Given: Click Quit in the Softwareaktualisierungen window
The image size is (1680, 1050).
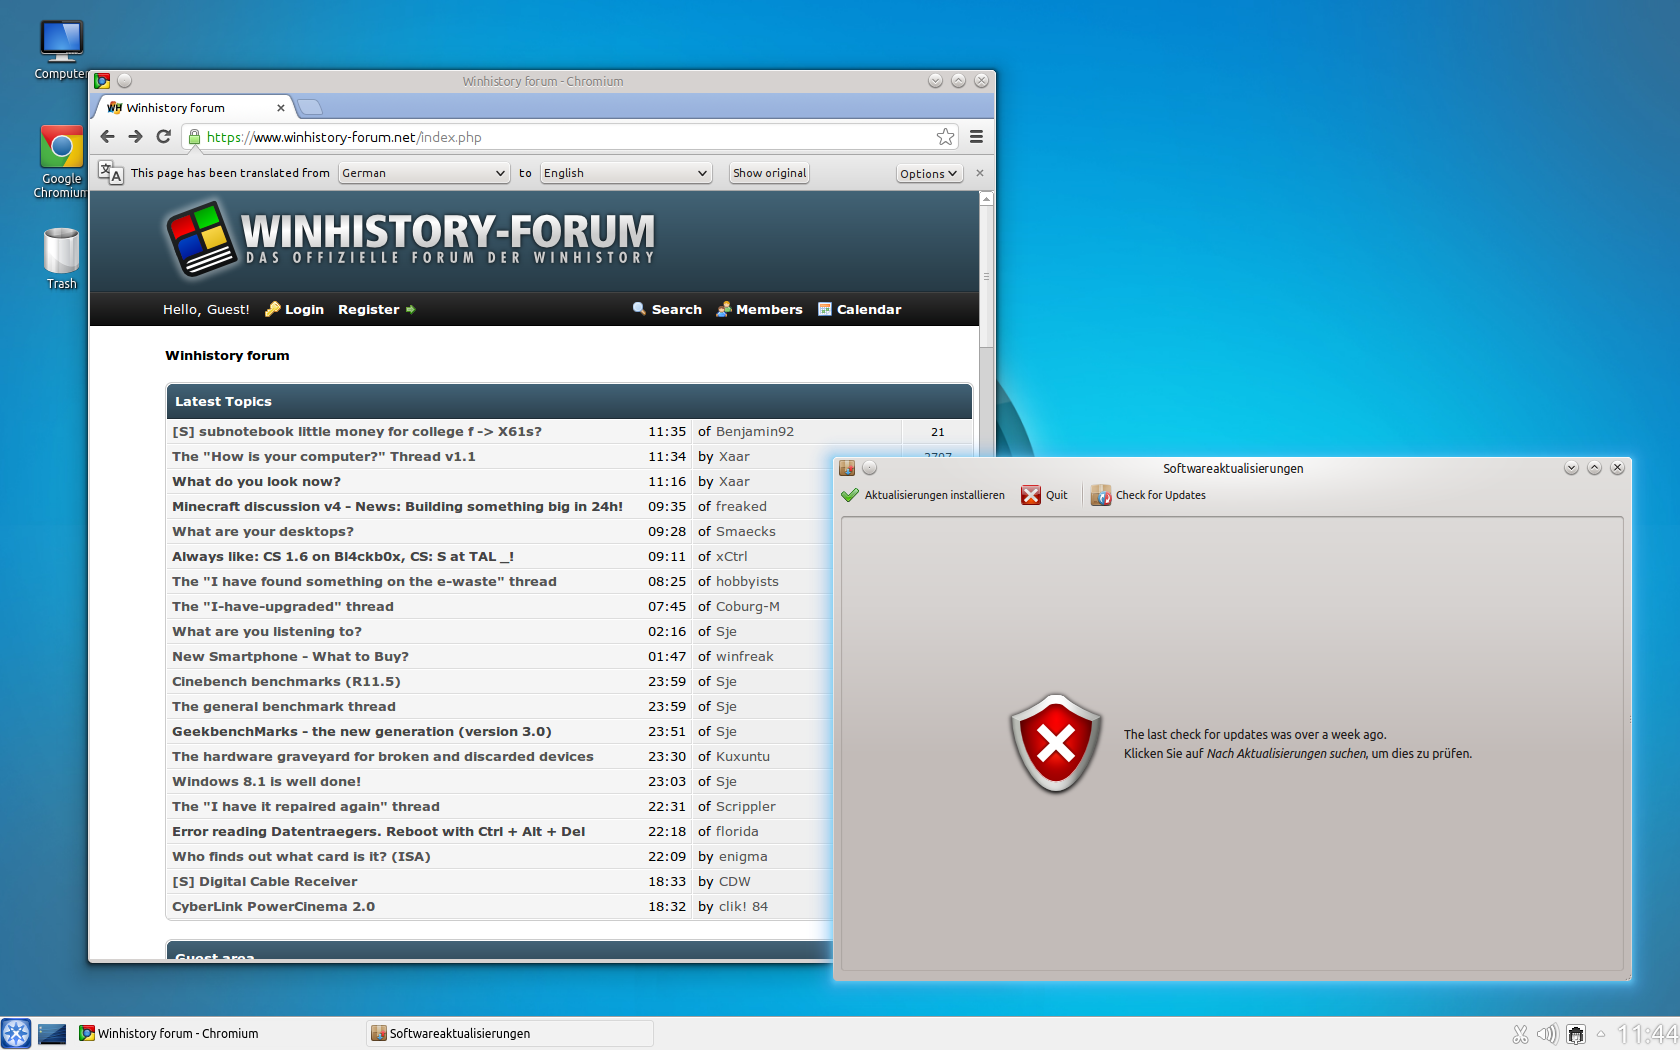Looking at the screenshot, I should pos(1045,495).
